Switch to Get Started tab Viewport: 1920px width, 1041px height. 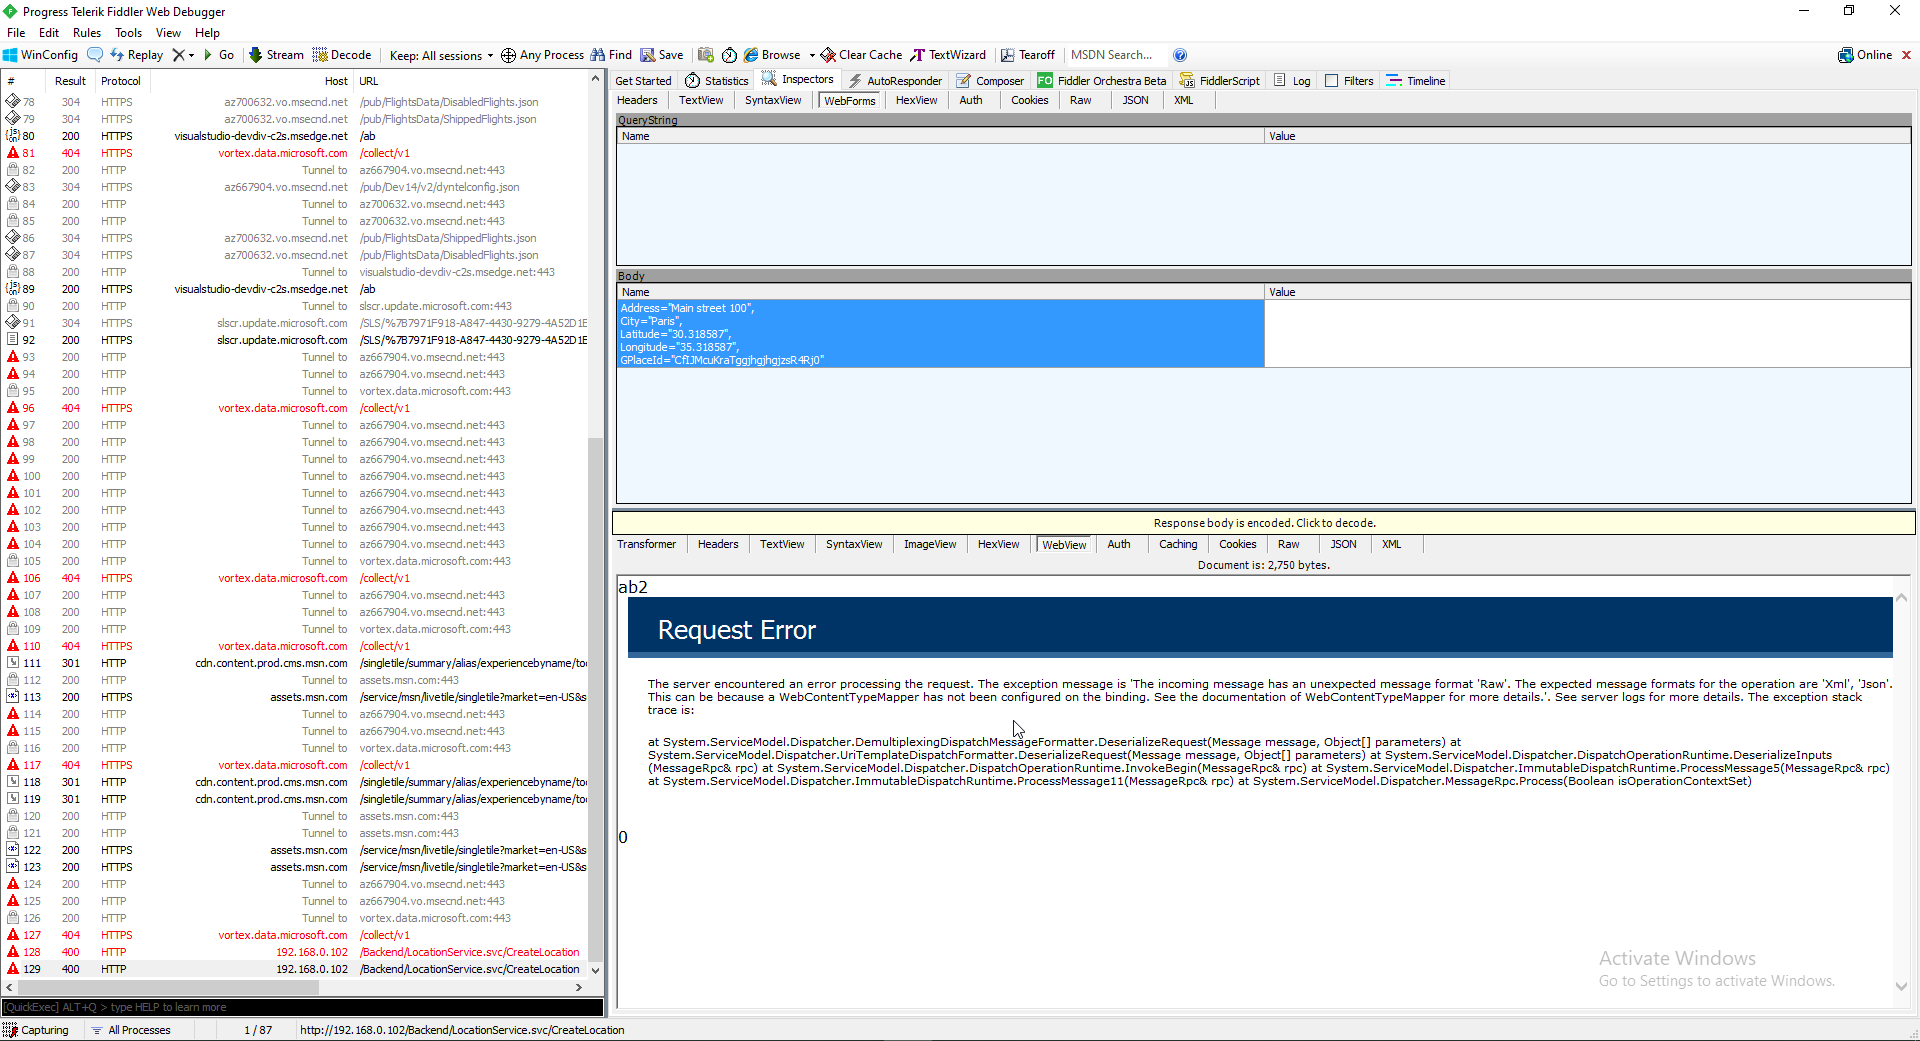[x=643, y=81]
